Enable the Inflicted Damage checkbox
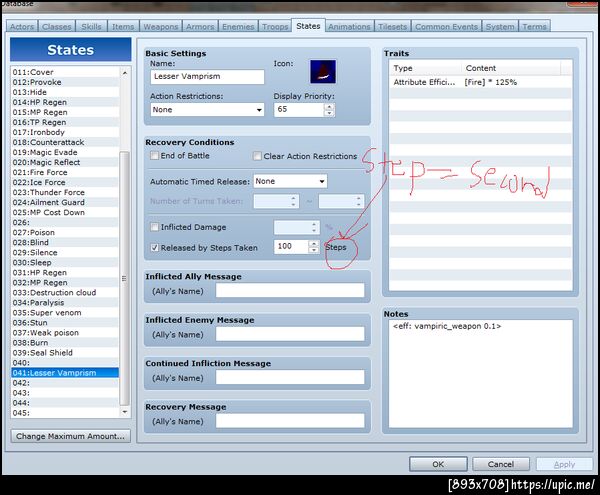Viewport: 600px width, 495px height. (x=154, y=227)
